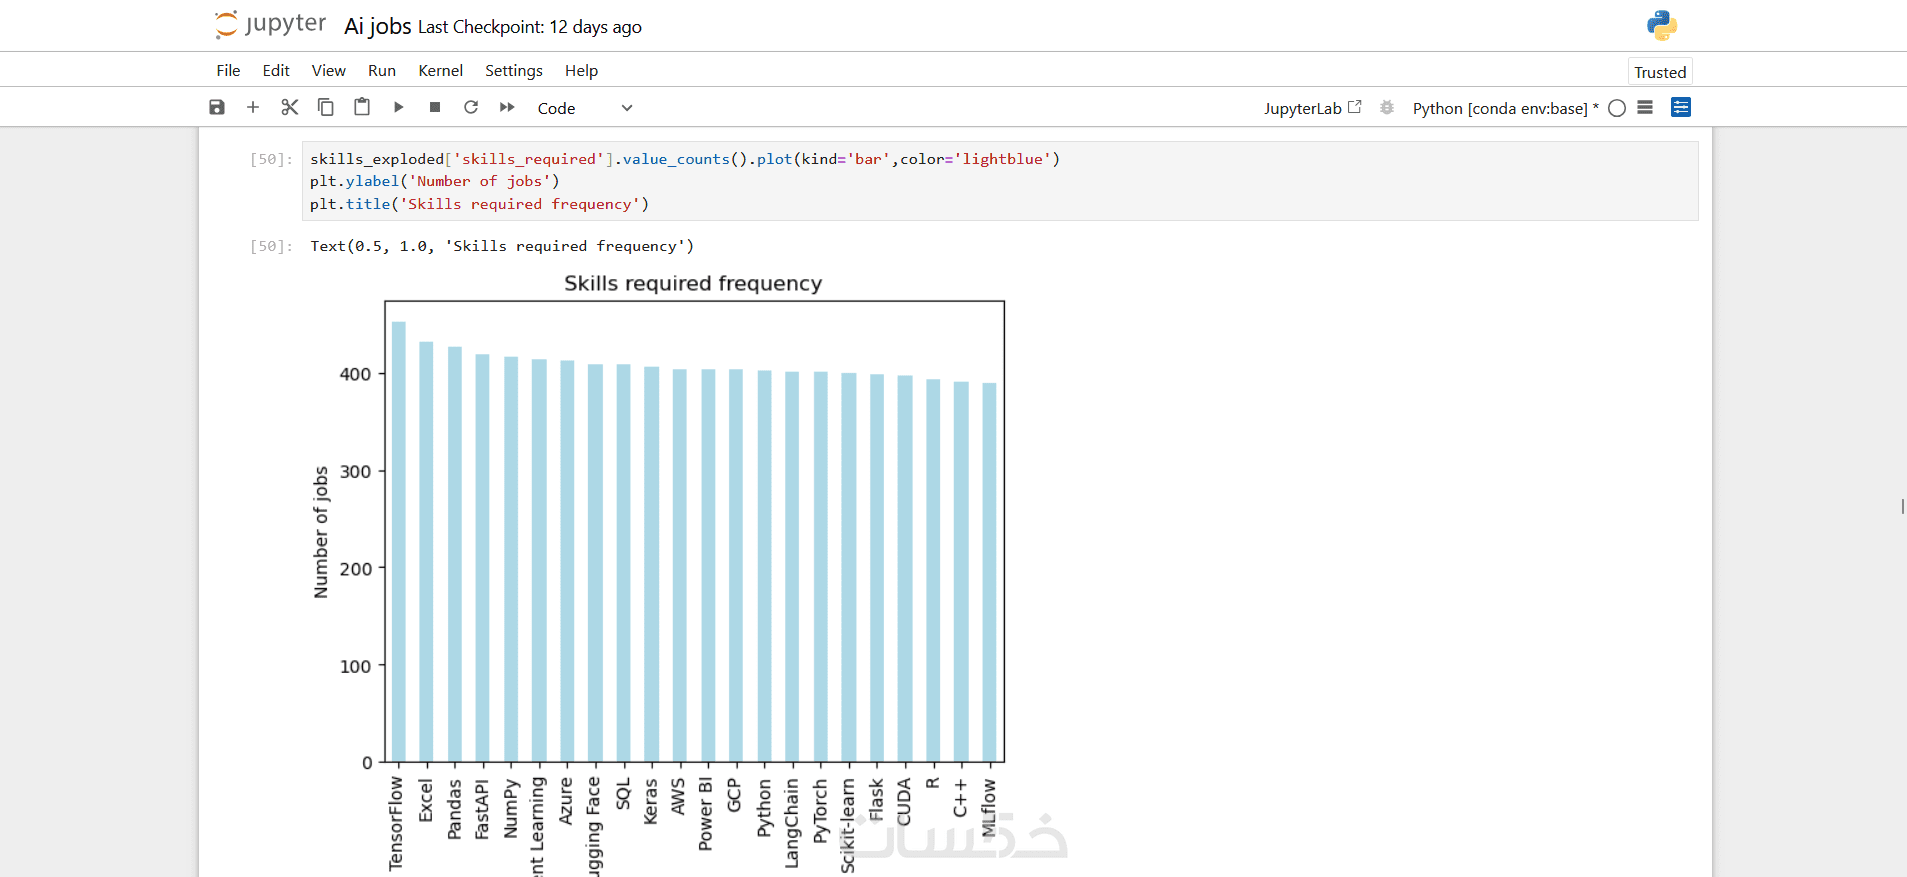Open the Help menu
Viewport: 1907px width, 877px height.
pyautogui.click(x=581, y=70)
